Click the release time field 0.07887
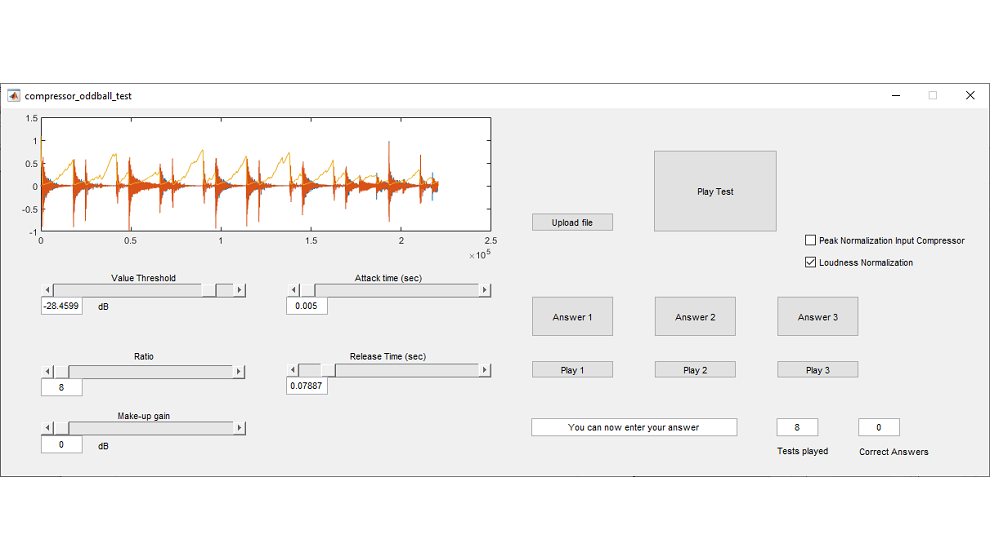The height and width of the screenshot is (560, 990). 306,386
